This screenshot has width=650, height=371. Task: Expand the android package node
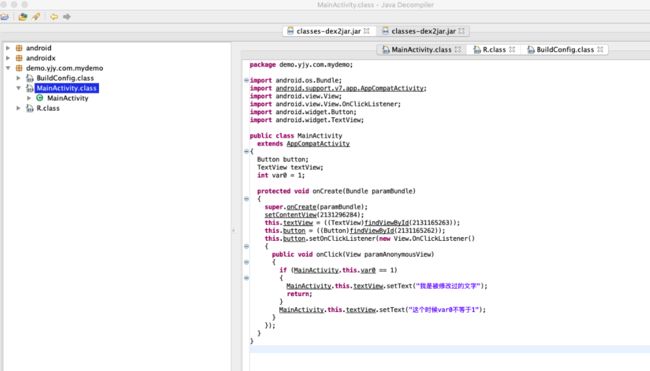(x=8, y=48)
